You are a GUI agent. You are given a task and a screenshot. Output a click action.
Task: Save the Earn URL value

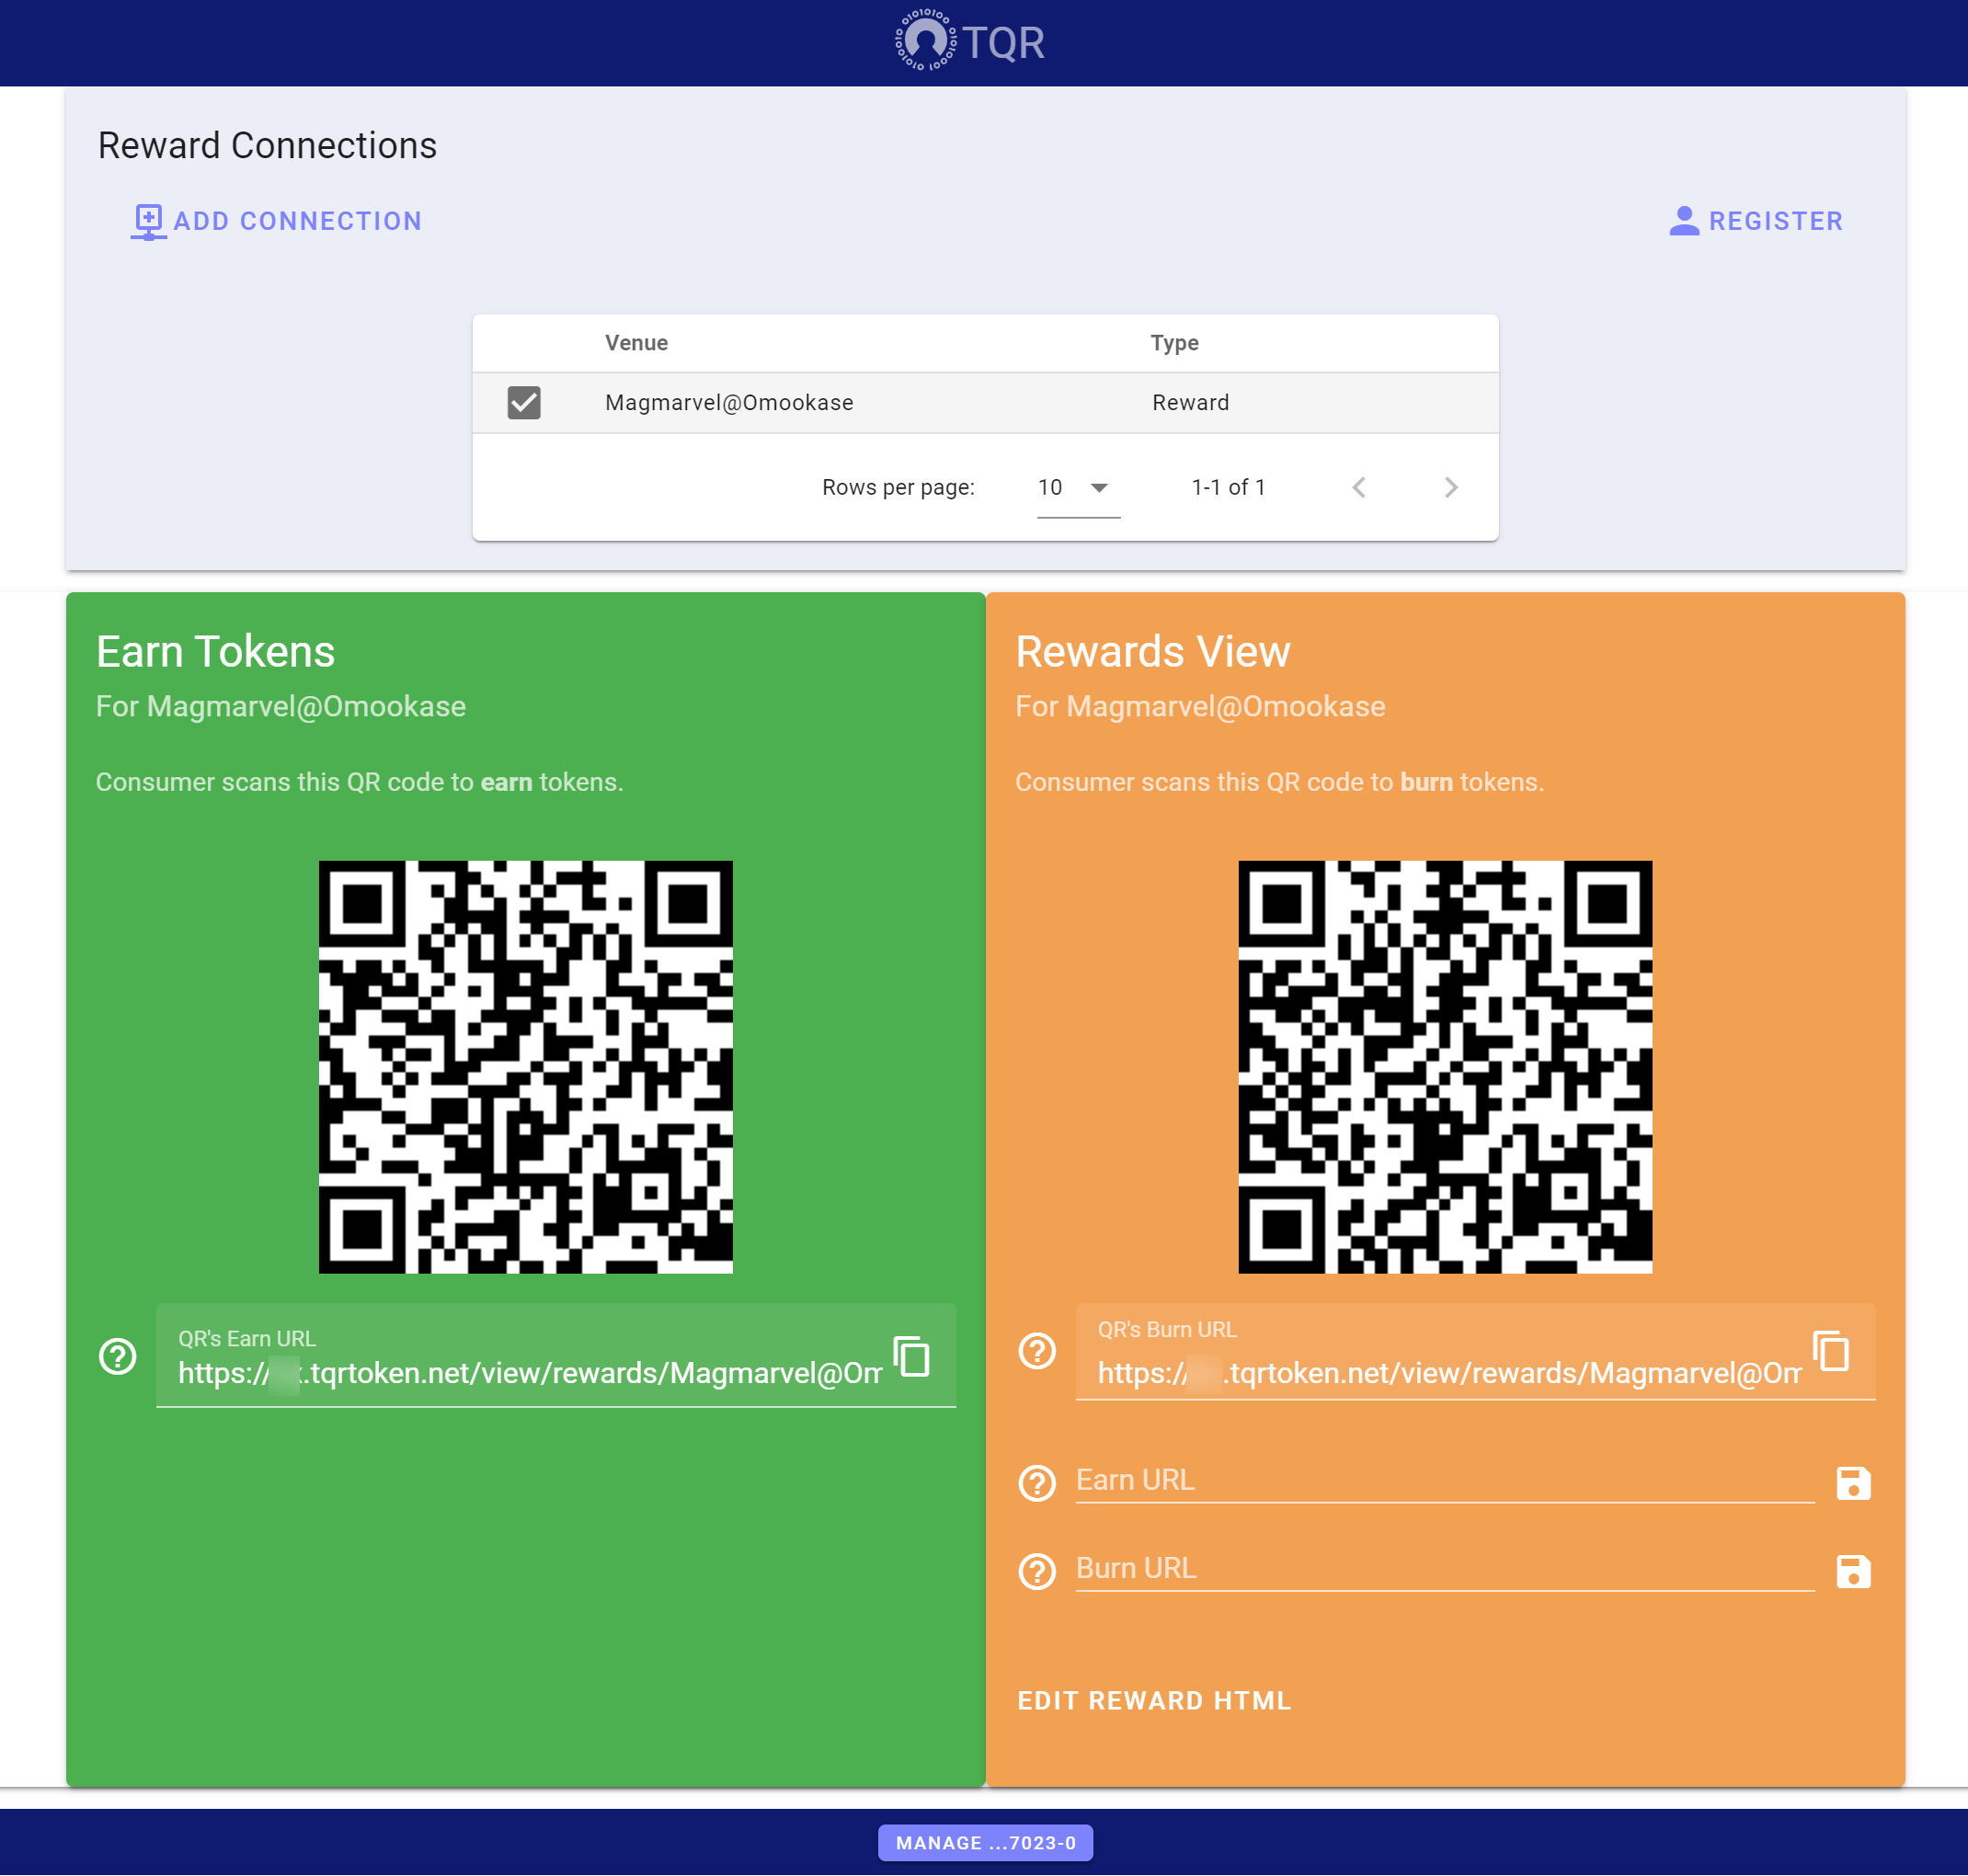click(x=1853, y=1483)
